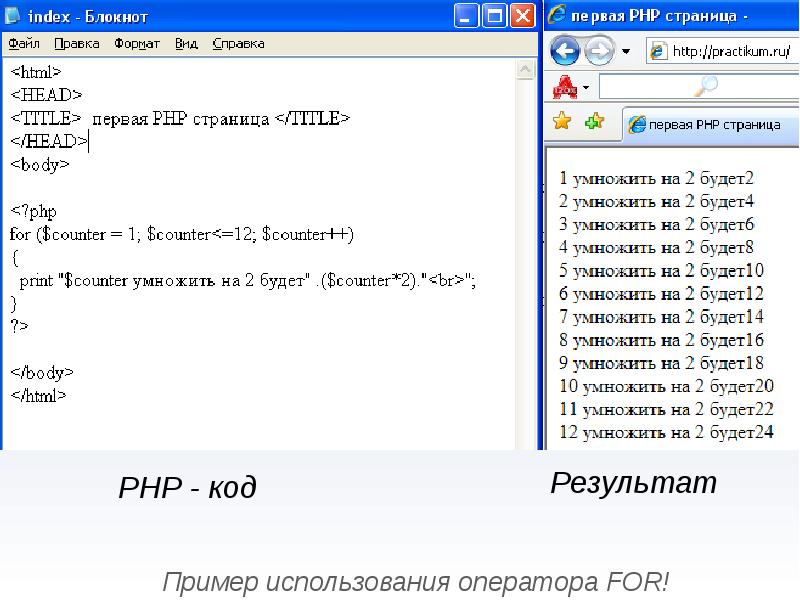The width and height of the screenshot is (800, 600).
Task: Select the 'первая PHP страница' browser tab
Action: (x=704, y=125)
